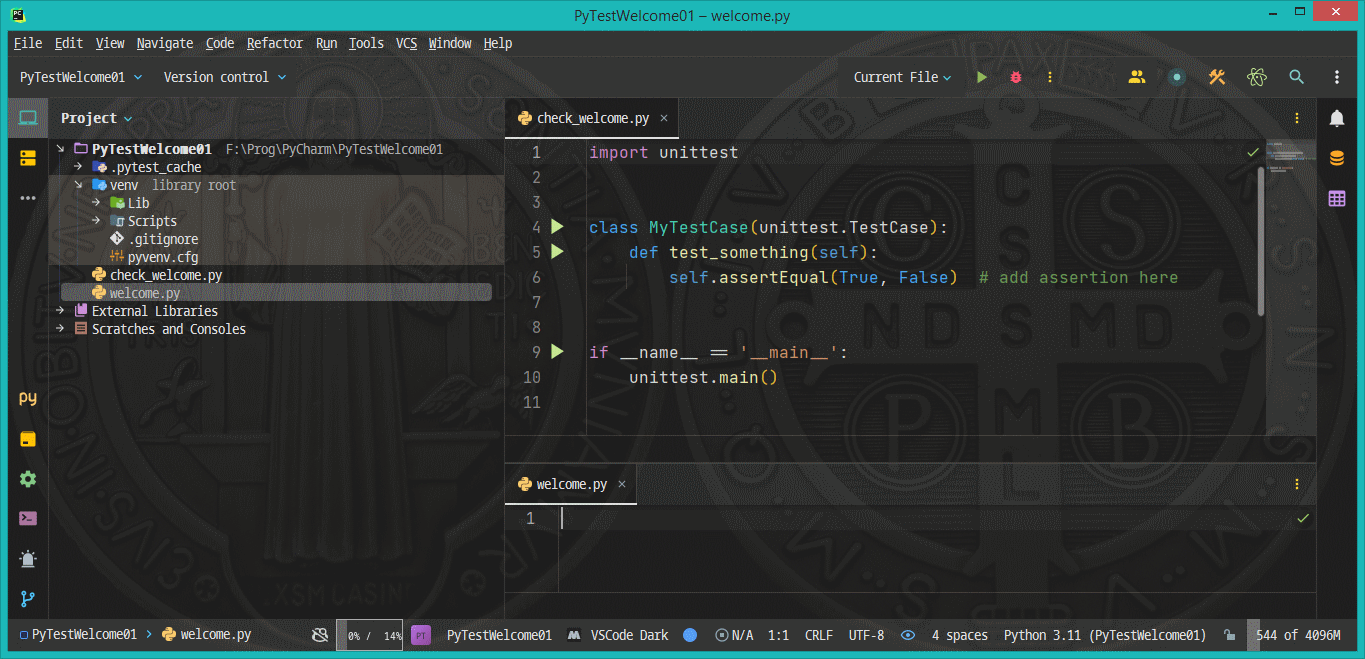Expand External Libraries node
Image resolution: width=1365 pixels, height=659 pixels.
(60, 311)
